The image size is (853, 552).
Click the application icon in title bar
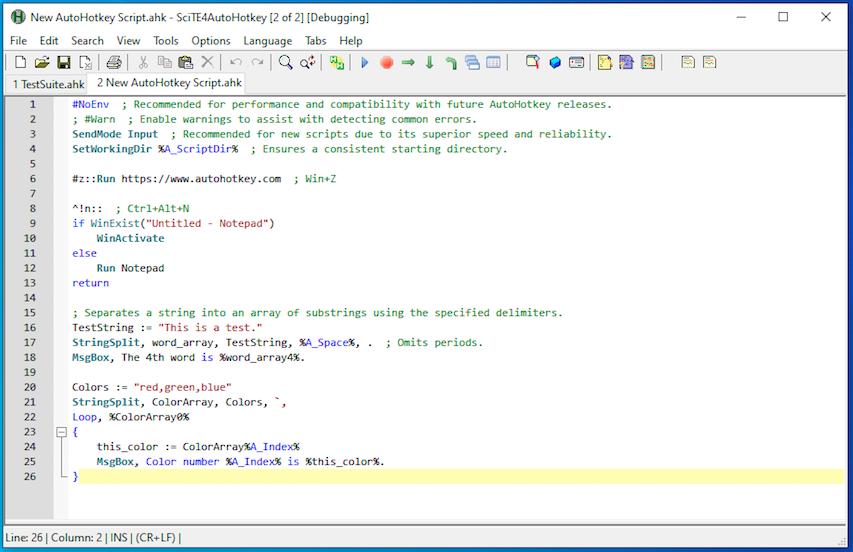(x=18, y=17)
